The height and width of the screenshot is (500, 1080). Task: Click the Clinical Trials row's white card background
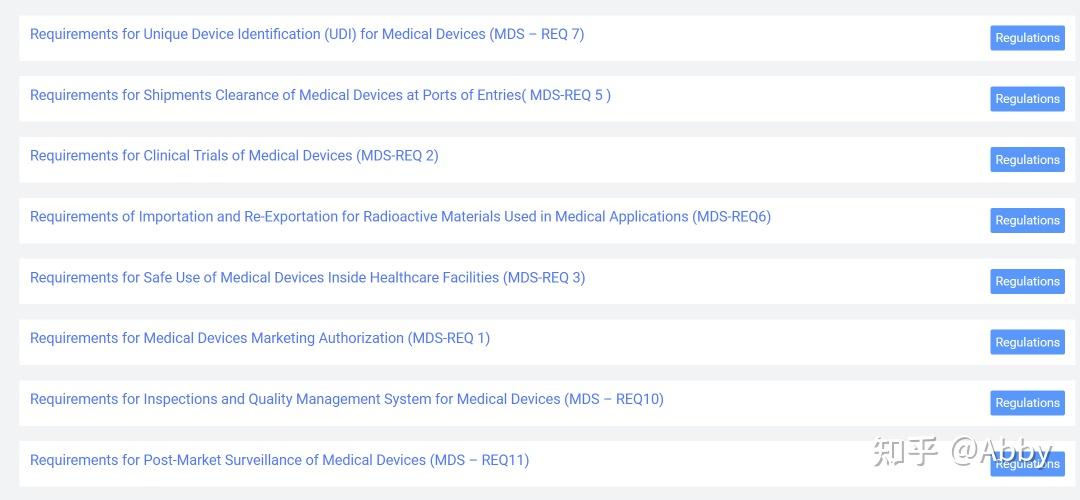pyautogui.click(x=700, y=160)
